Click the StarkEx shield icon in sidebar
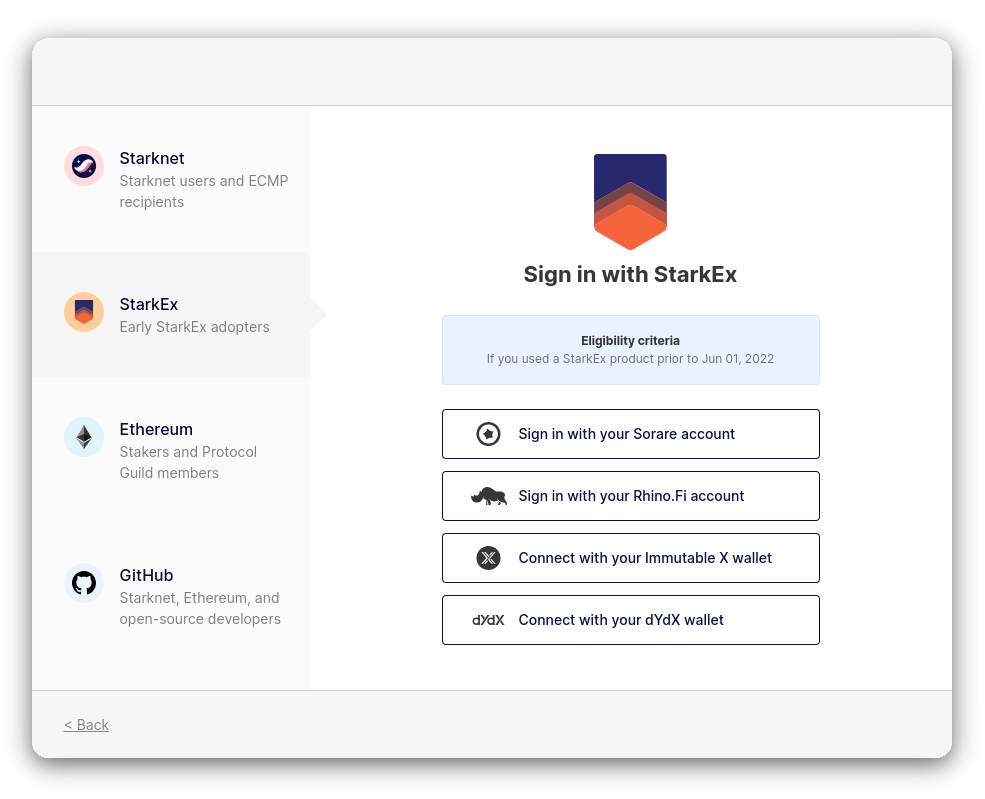 tap(84, 312)
